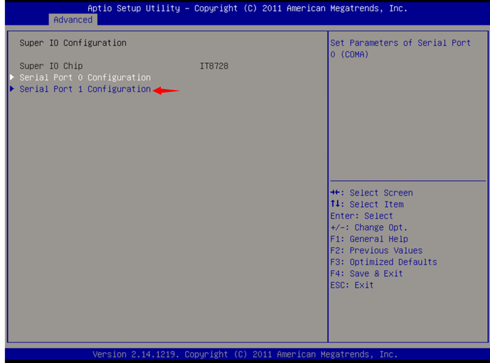Click the white triangle beside Serial Port 0

[x=12, y=77]
